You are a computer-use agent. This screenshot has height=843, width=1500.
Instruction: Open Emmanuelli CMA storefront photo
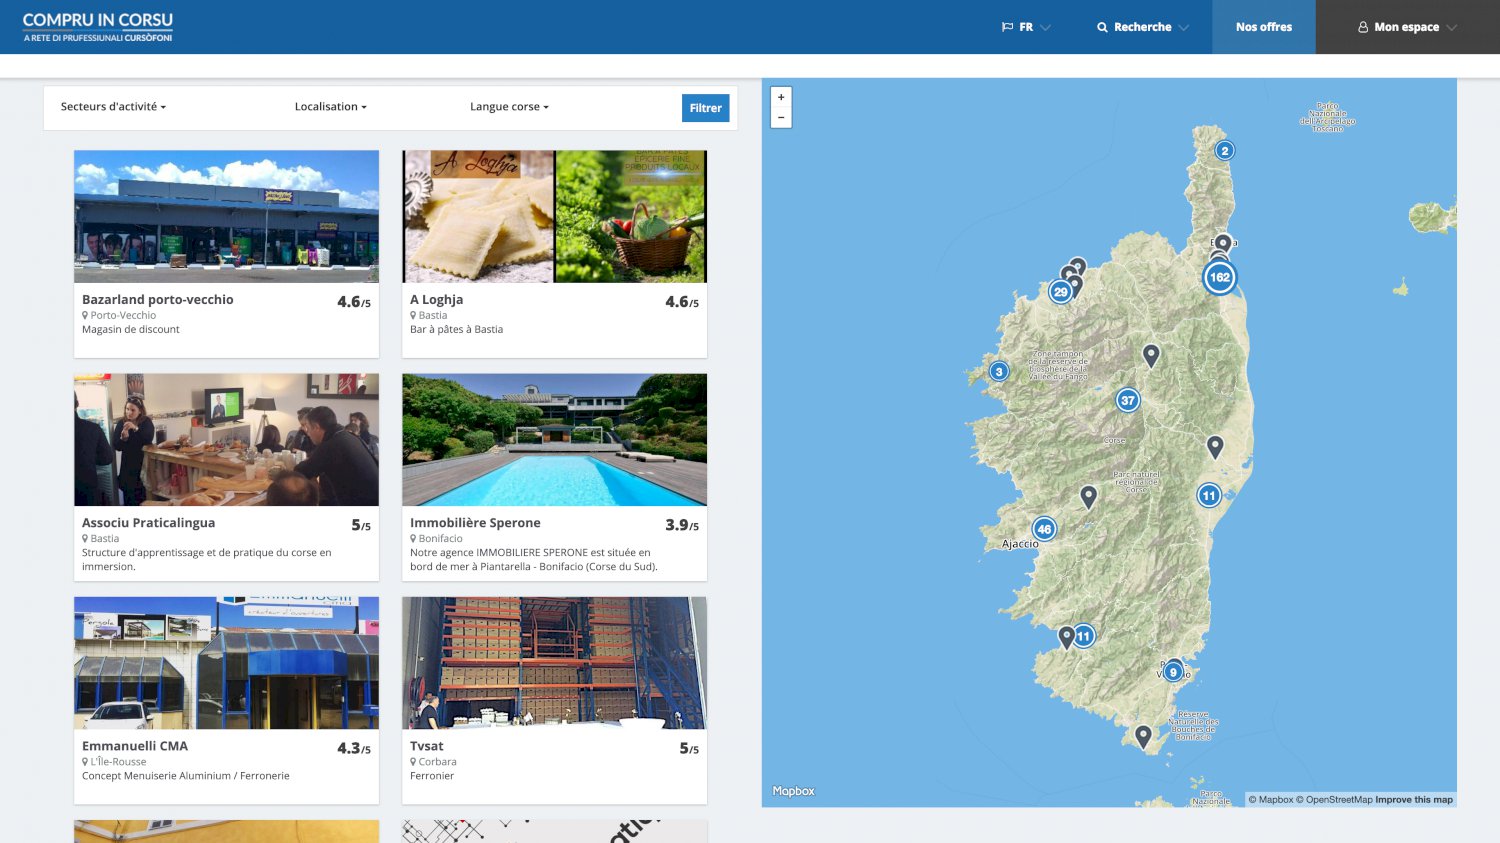tap(226, 662)
